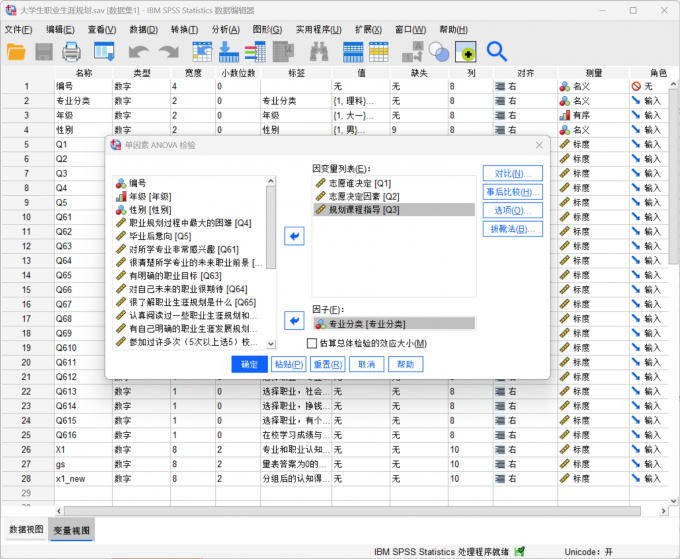Screen dimensions: 680x559
Task: Go to variable toolbar icon
Action: point(229,52)
